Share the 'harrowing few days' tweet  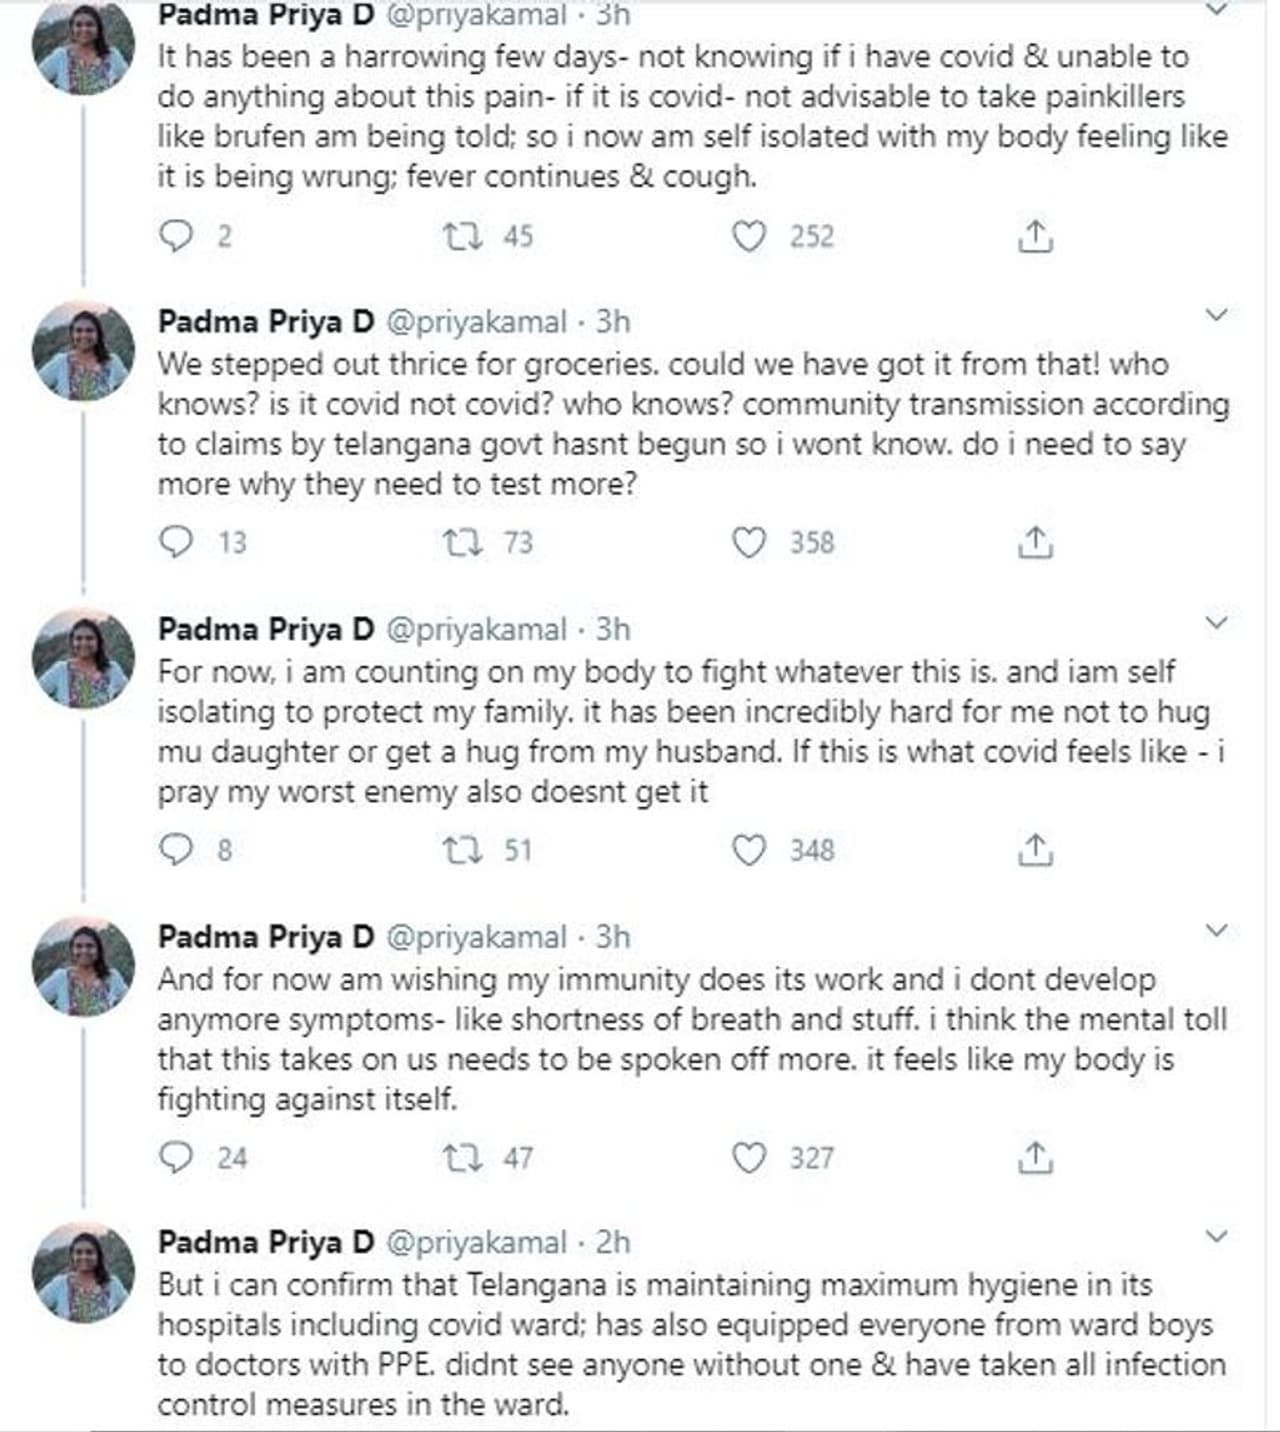[1035, 236]
